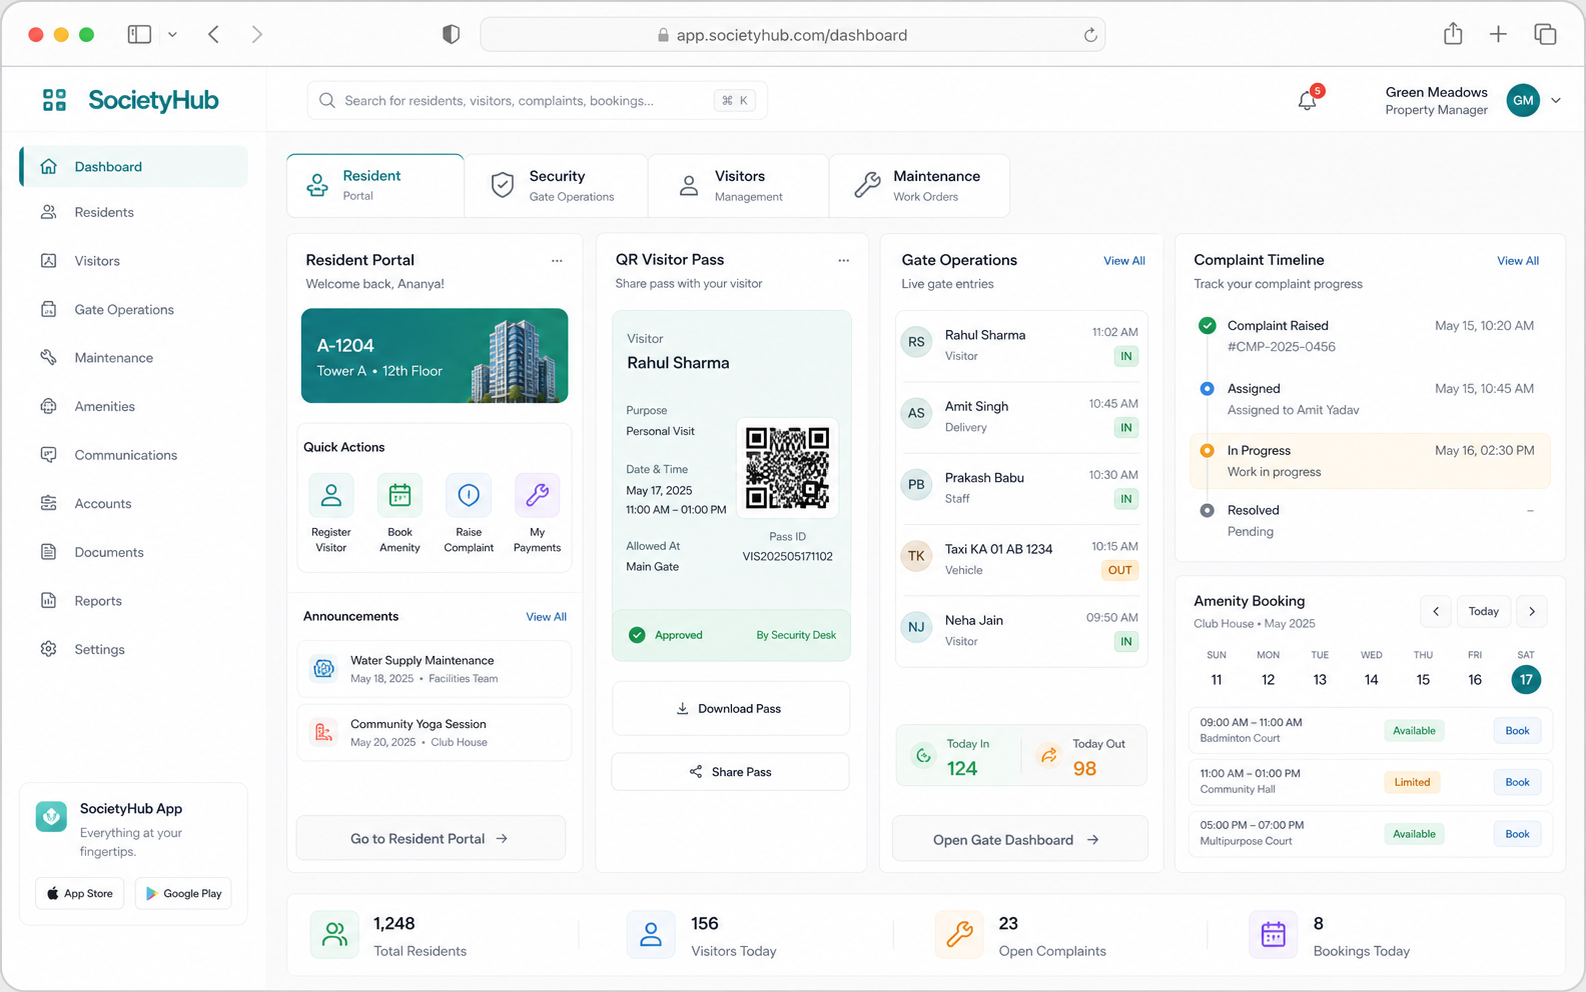Click the Google Play download button
This screenshot has height=992, width=1586.
point(183,893)
